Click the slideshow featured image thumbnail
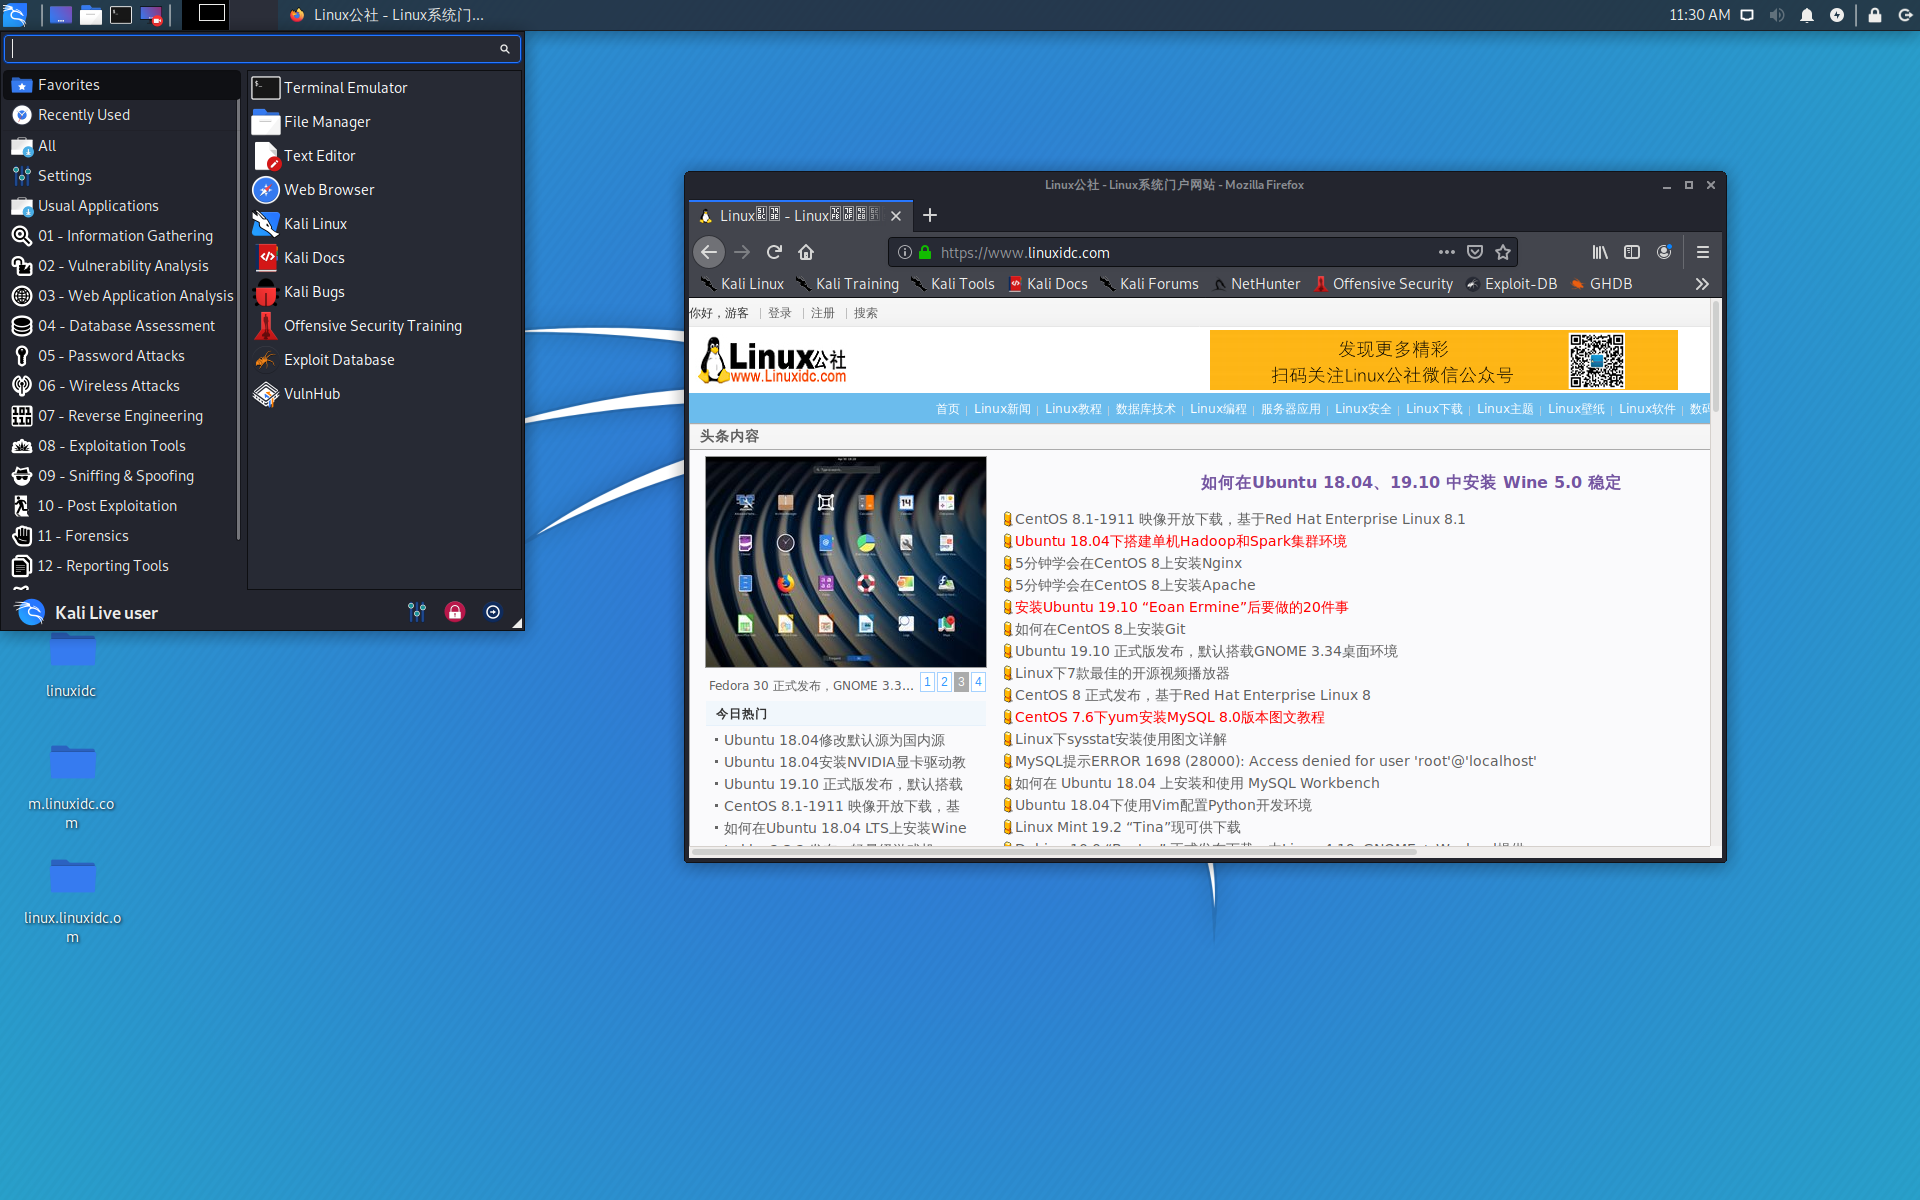1920x1200 pixels. 845,562
